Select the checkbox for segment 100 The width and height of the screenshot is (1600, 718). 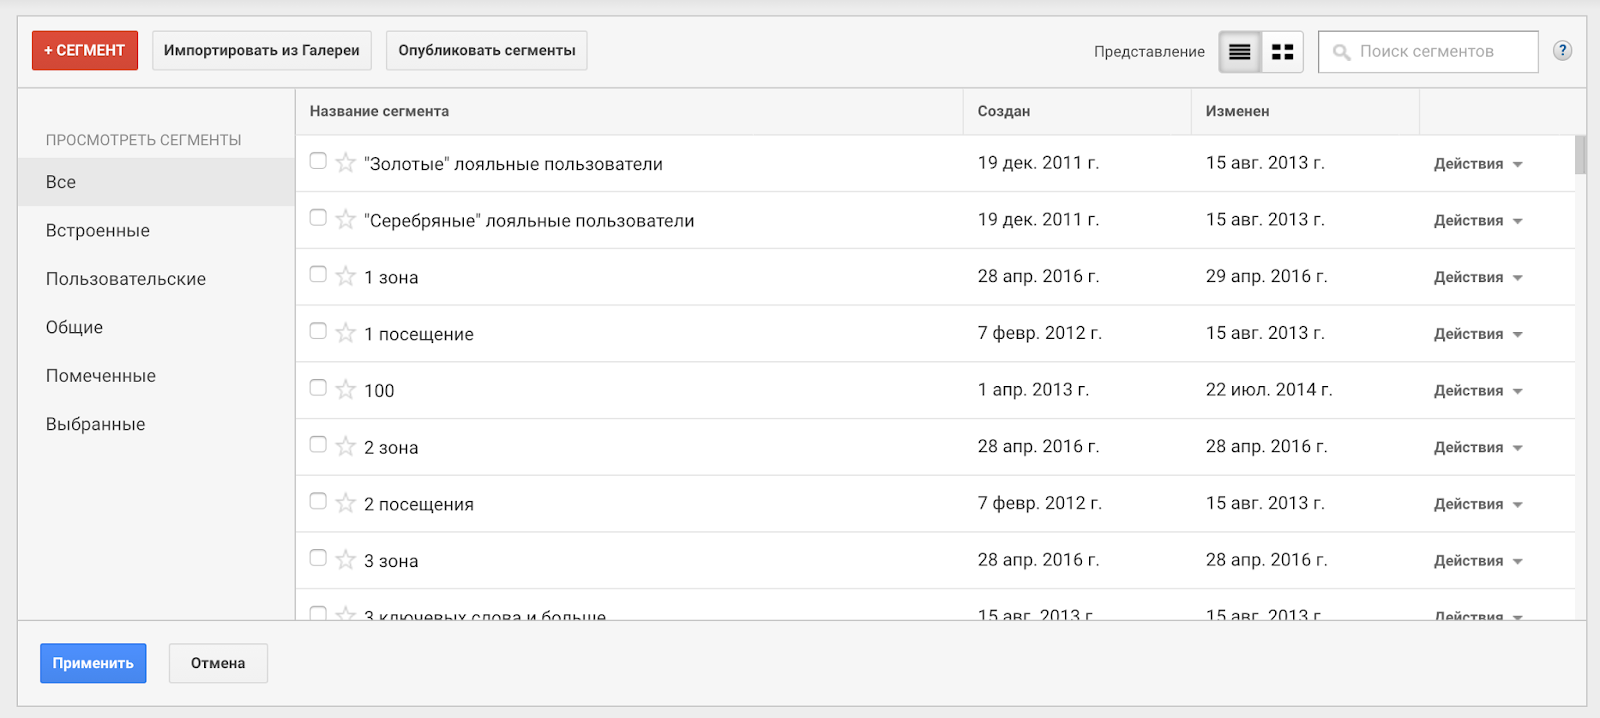click(x=318, y=387)
